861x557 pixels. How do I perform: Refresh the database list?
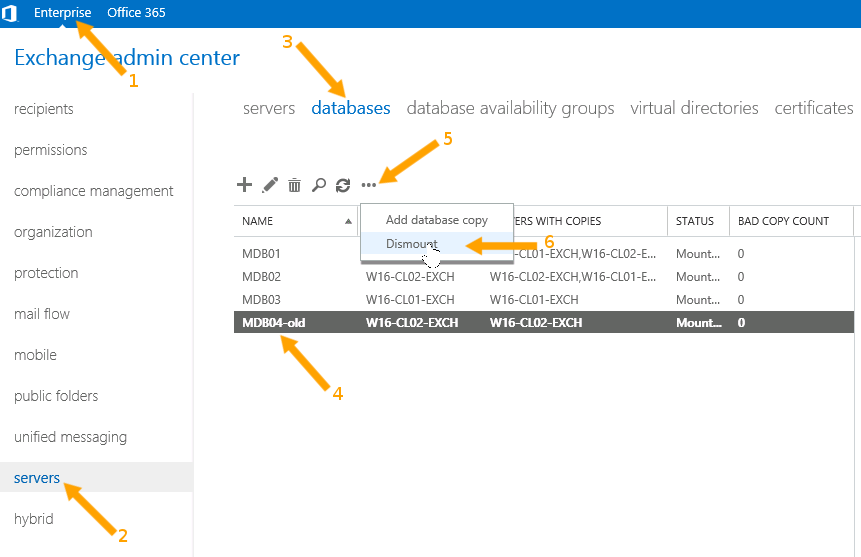(343, 186)
